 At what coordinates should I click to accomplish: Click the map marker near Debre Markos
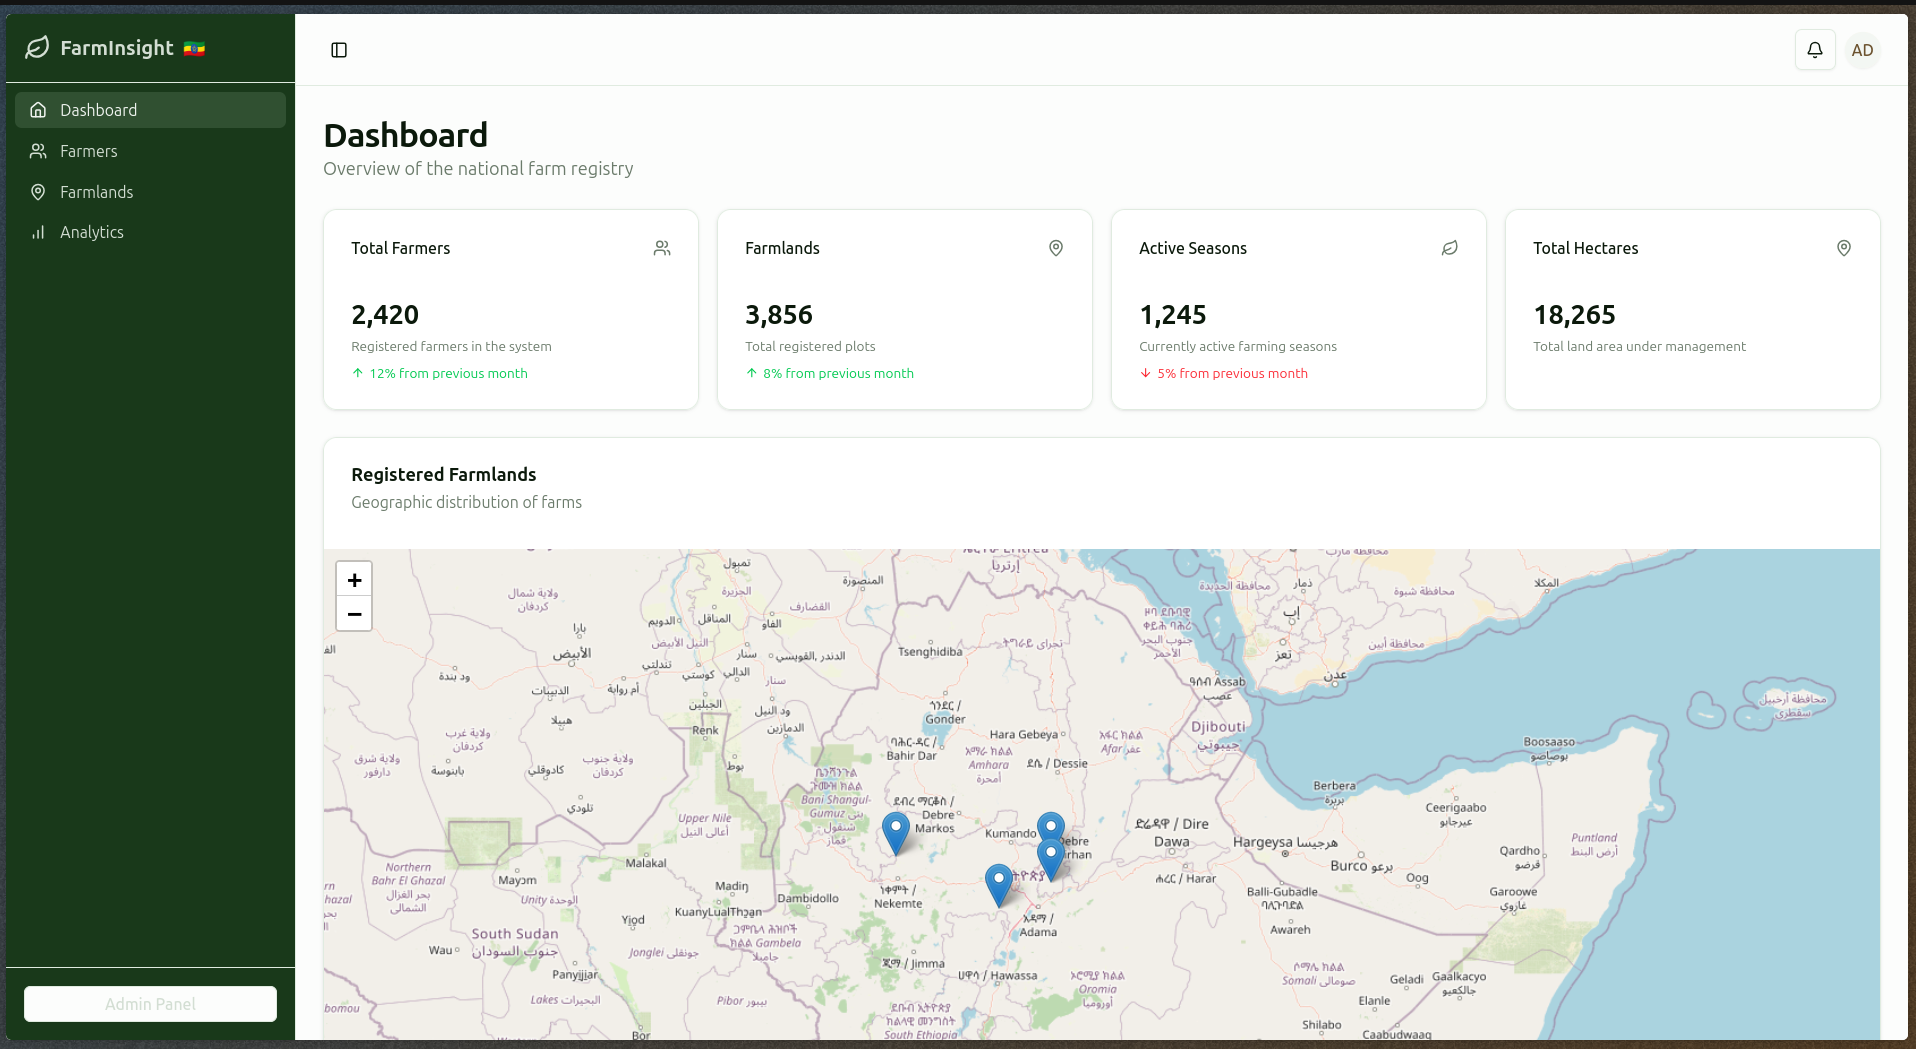point(896,832)
